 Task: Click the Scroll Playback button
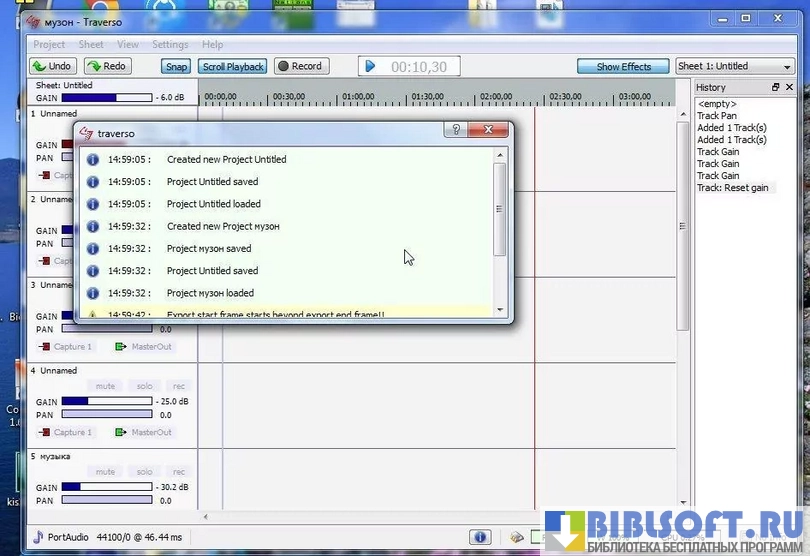tap(232, 67)
